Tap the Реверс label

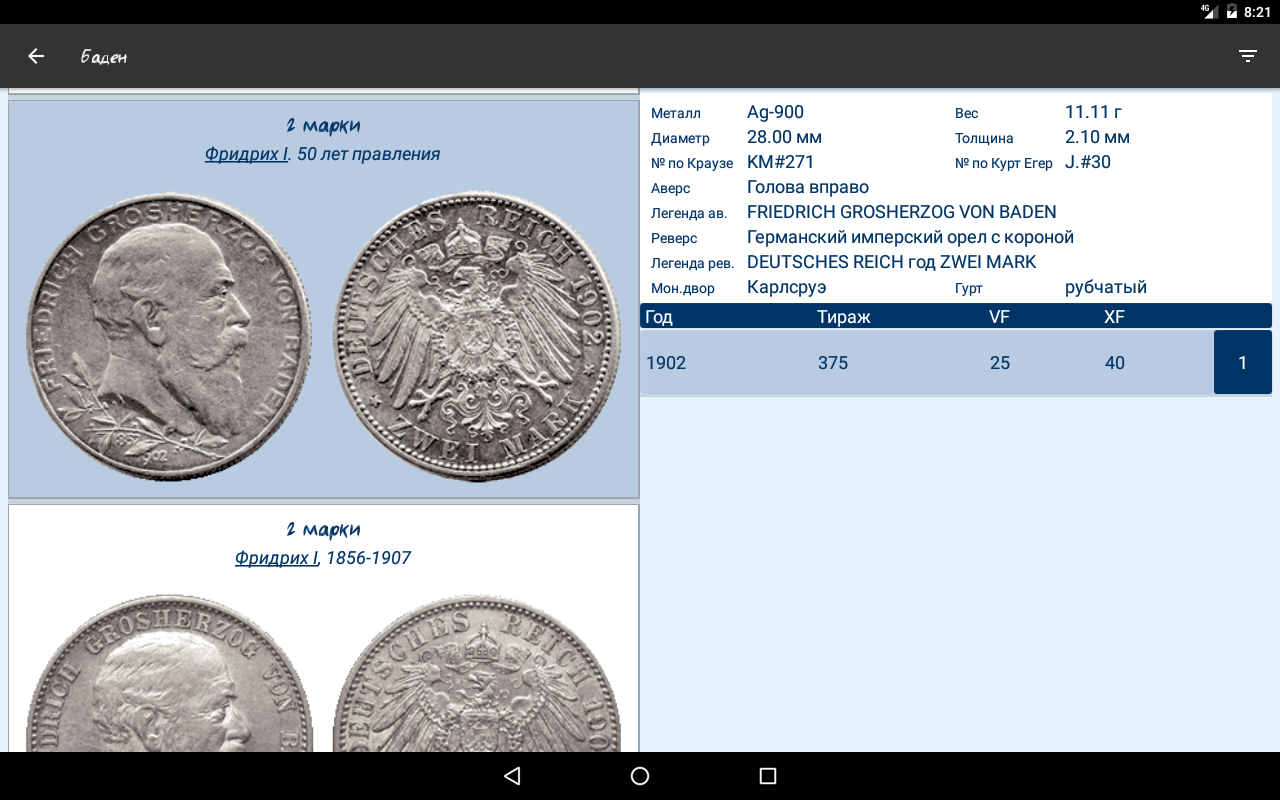tap(674, 238)
